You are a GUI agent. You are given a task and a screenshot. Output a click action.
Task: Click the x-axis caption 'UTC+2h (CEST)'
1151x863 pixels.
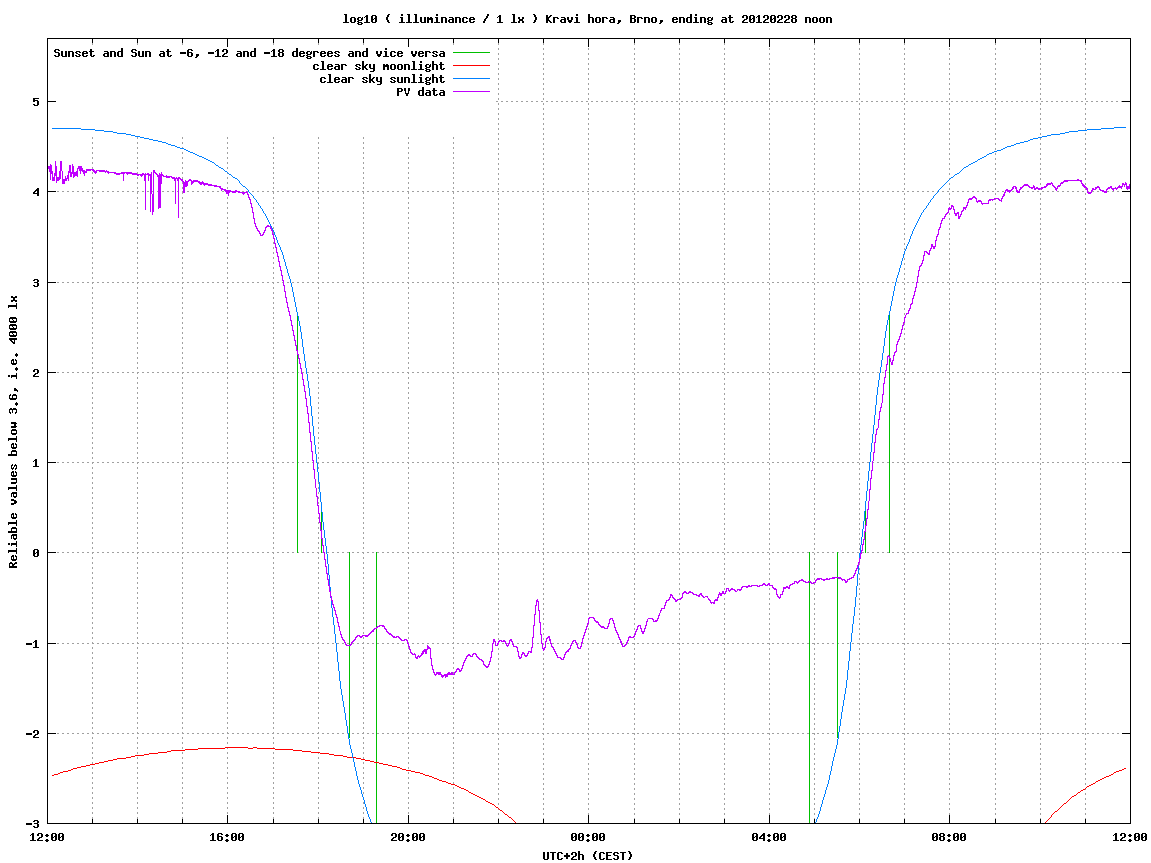[587, 856]
